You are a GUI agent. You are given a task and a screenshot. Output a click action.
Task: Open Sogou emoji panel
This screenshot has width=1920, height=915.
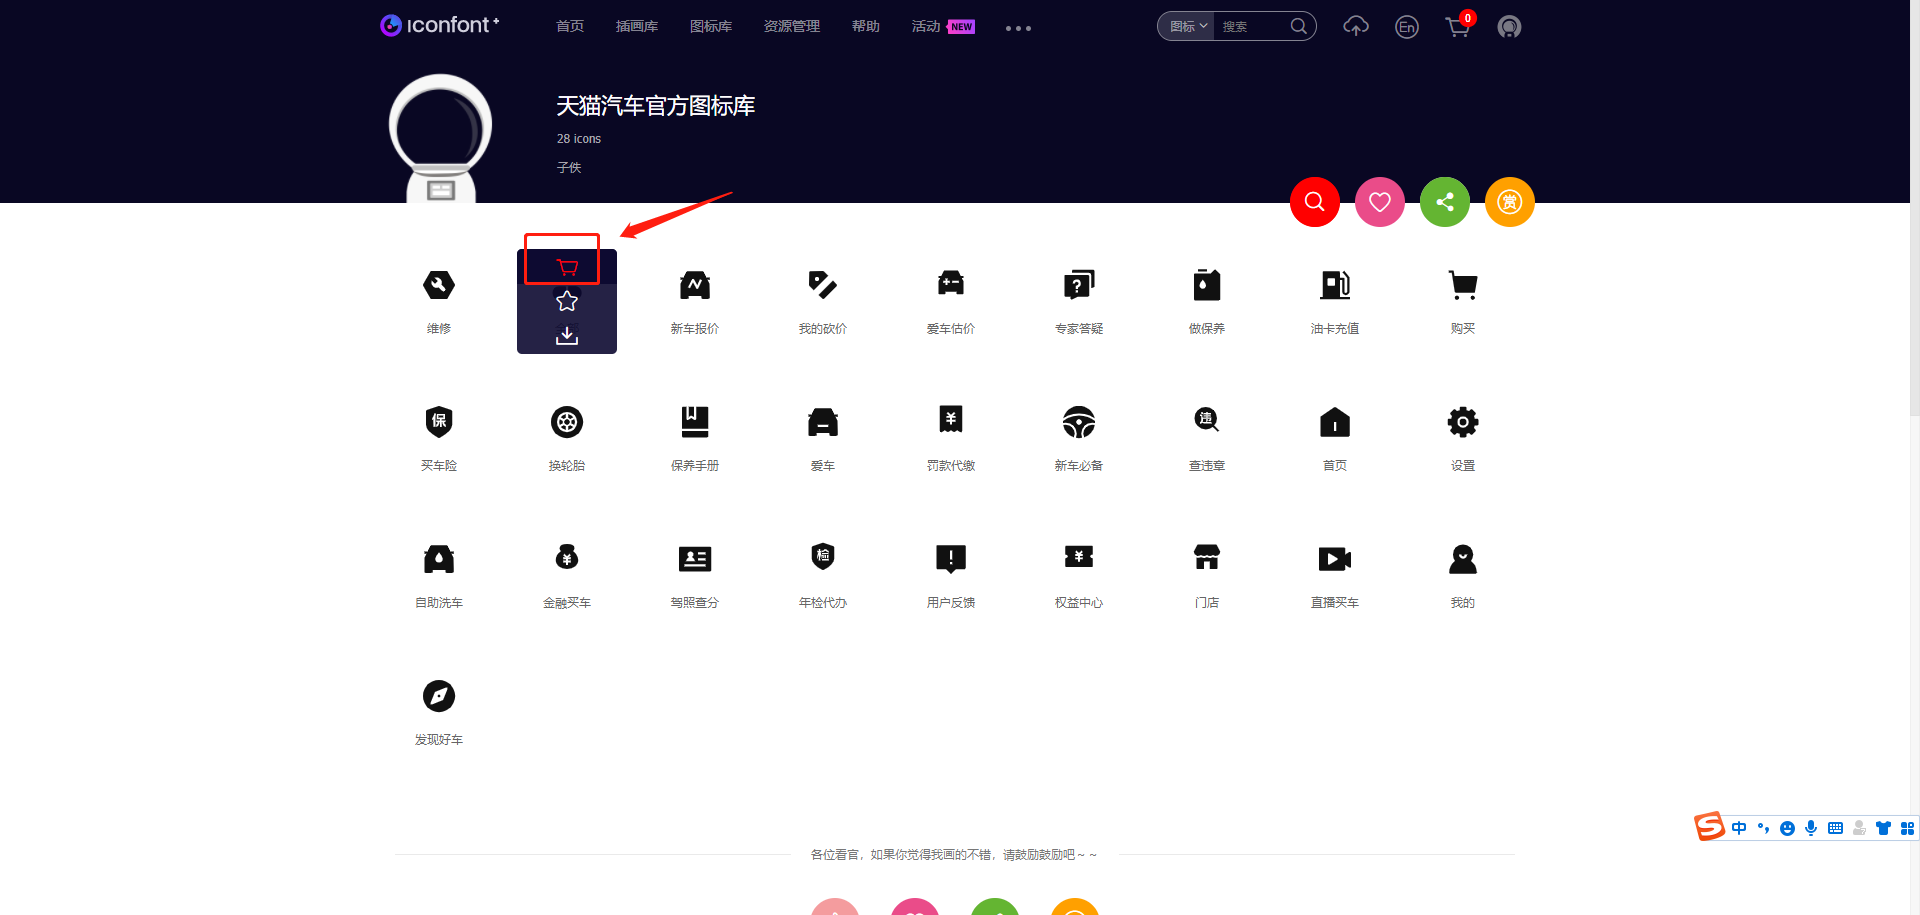(1787, 828)
